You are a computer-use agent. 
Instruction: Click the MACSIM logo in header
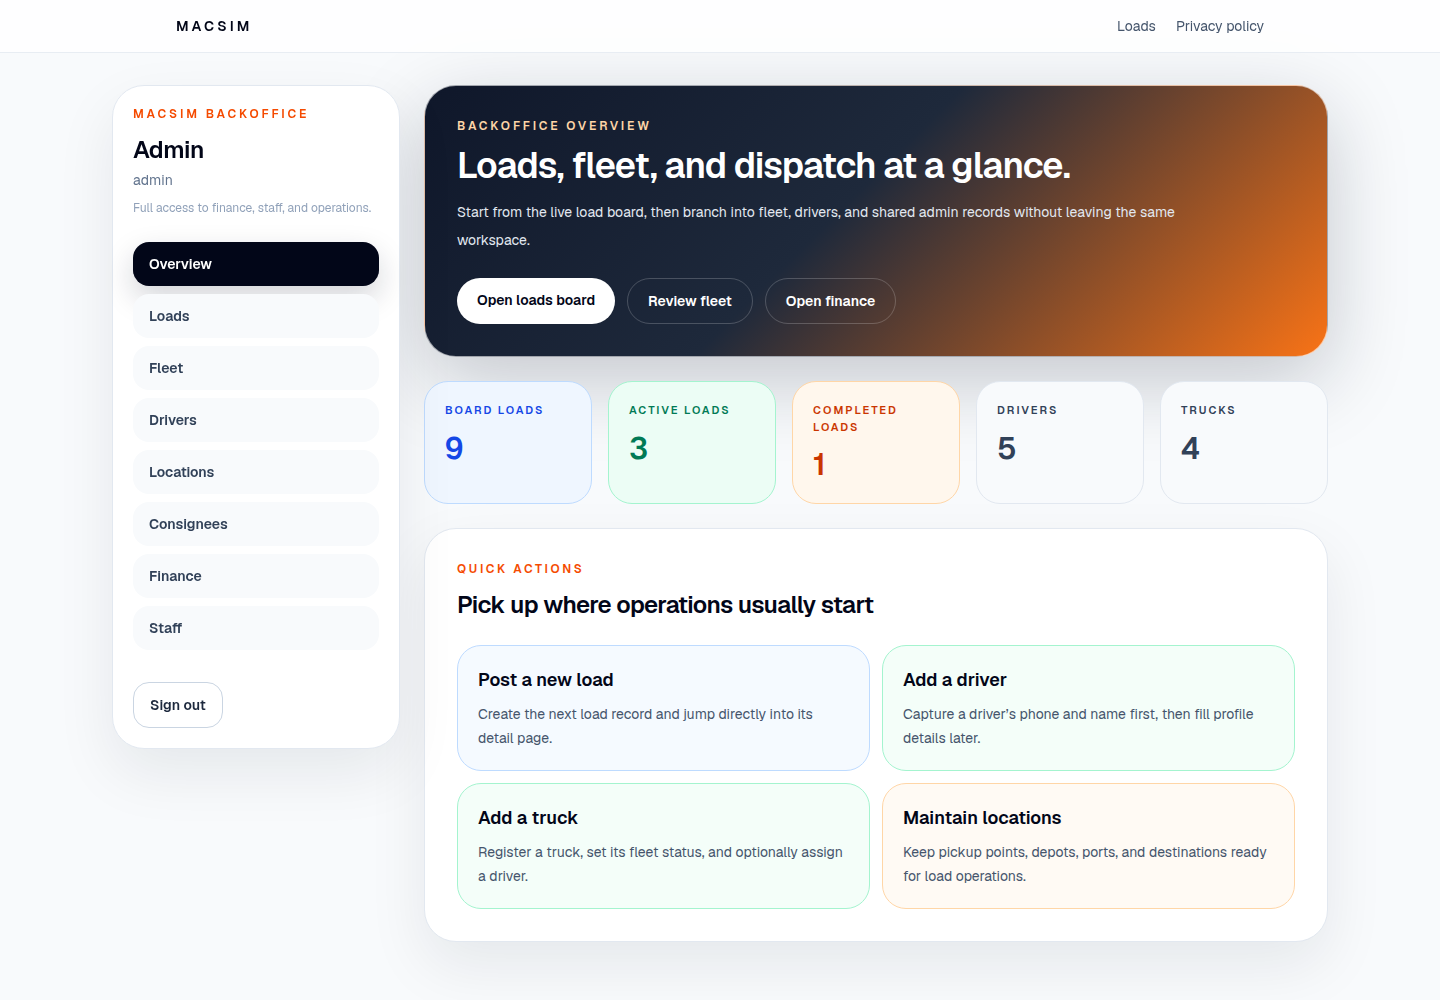point(213,26)
